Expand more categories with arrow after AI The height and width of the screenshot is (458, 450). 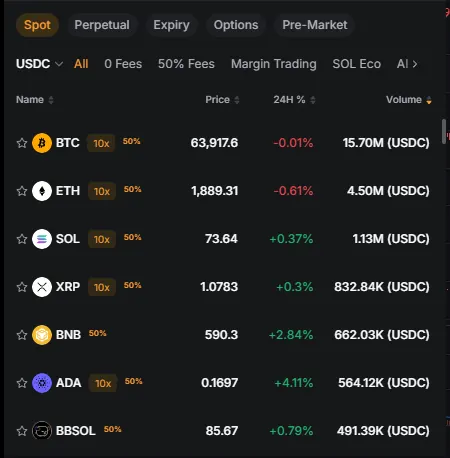coord(415,64)
